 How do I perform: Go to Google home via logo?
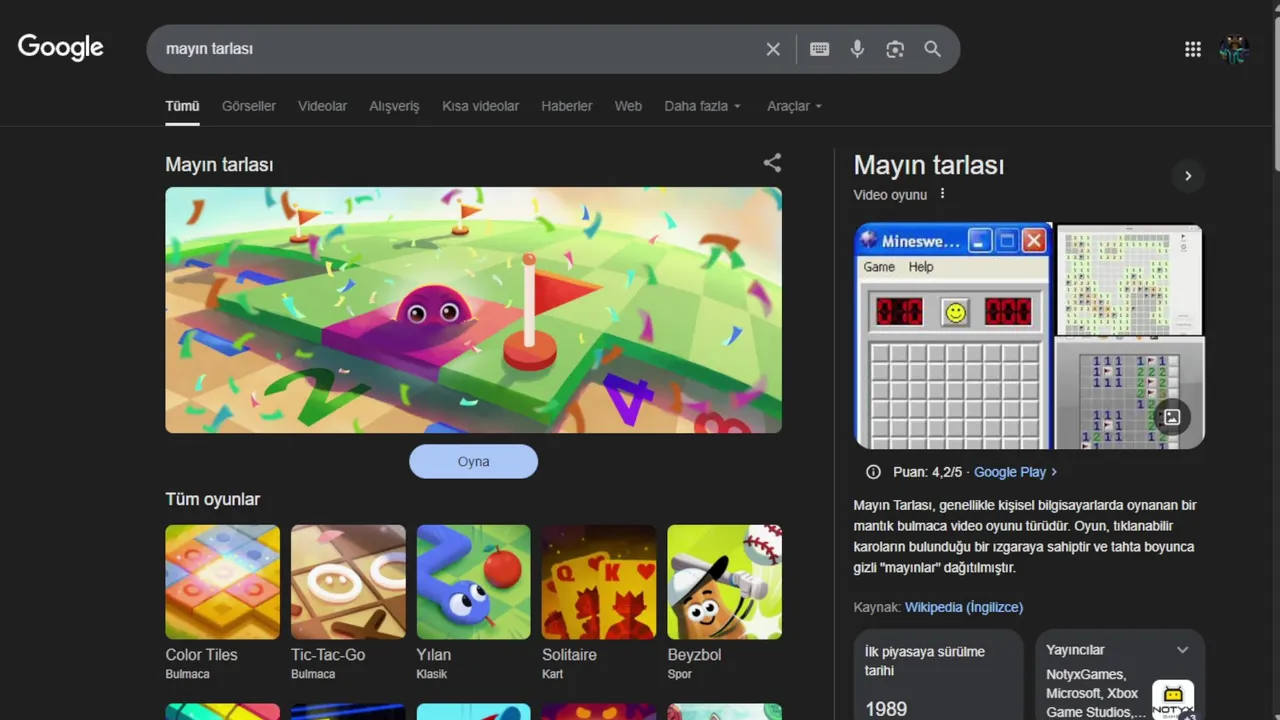(x=61, y=47)
